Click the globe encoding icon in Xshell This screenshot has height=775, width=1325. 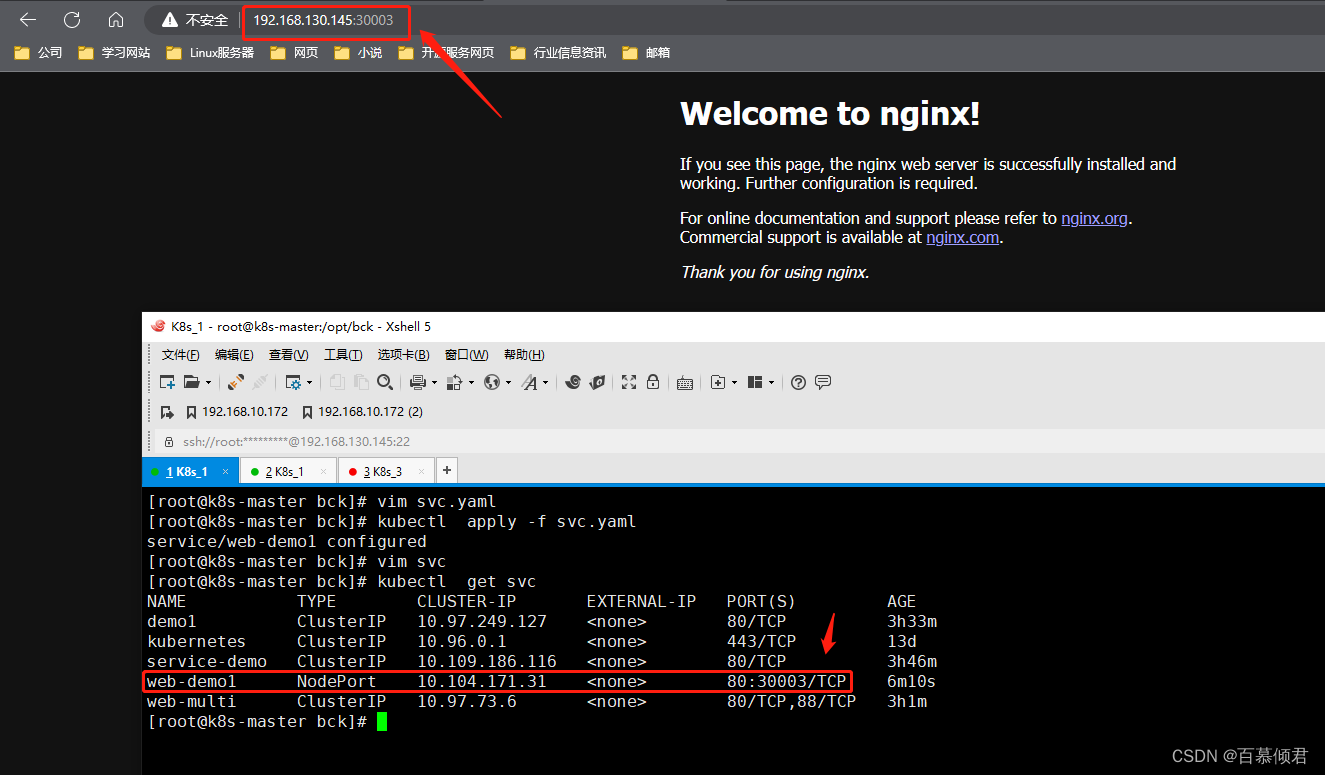[x=491, y=382]
